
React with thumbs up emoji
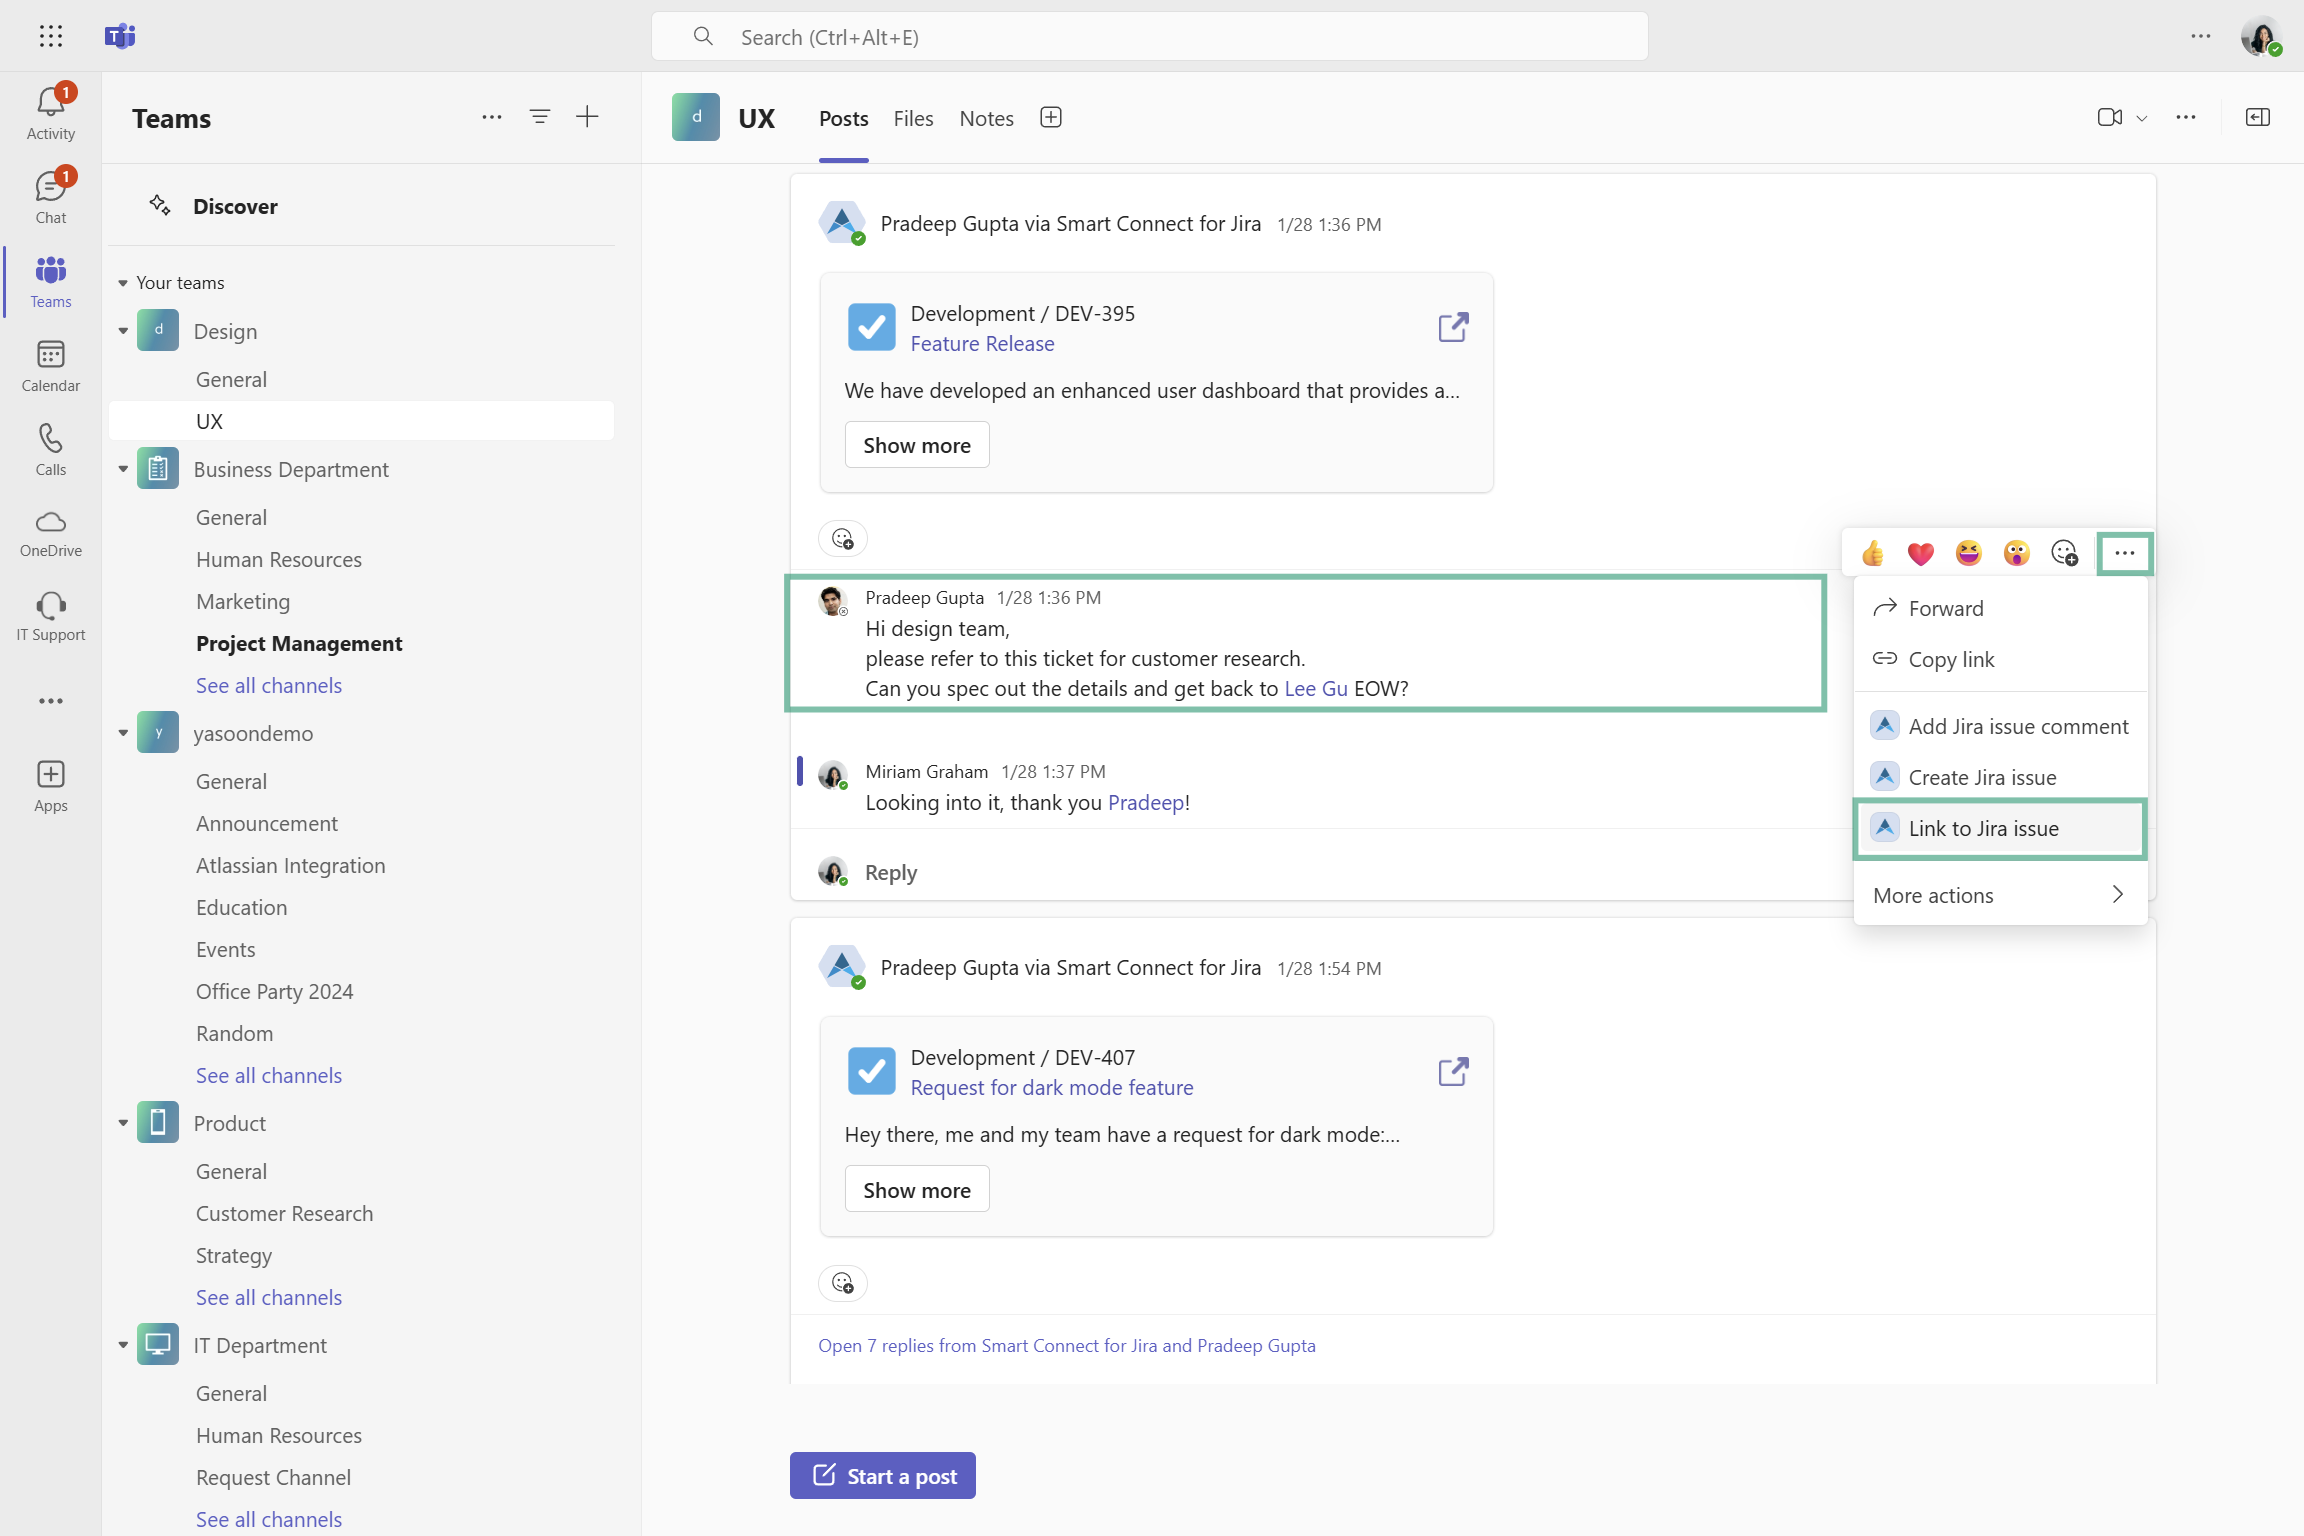tap(1873, 553)
